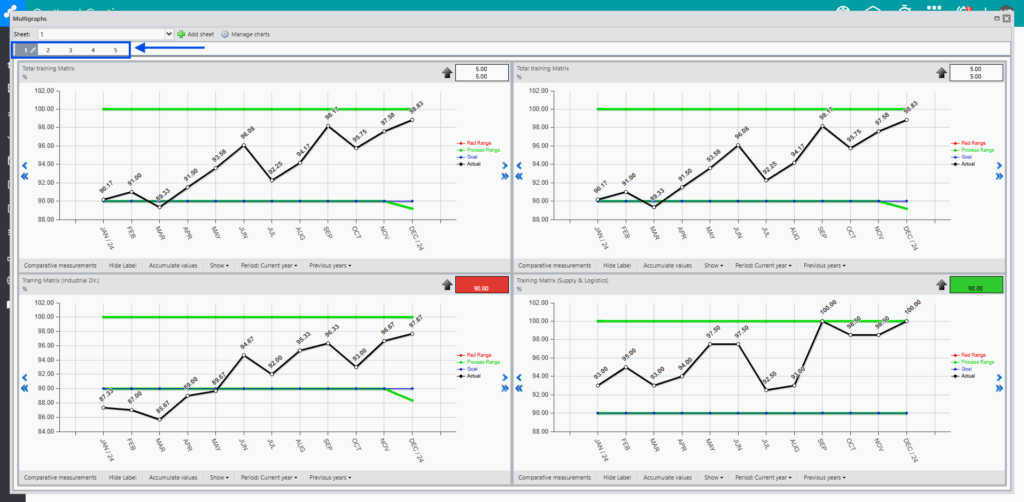Click double right arrow on top-right chart
1024x502 pixels.
pyautogui.click(x=999, y=176)
